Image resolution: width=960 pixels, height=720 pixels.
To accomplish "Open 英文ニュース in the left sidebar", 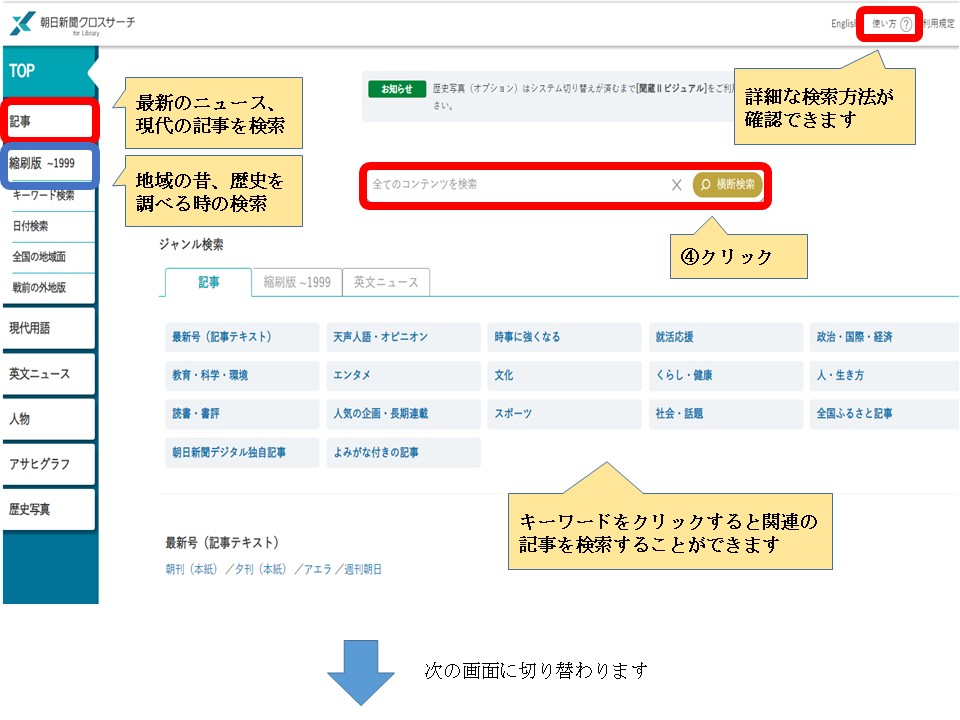I will pyautogui.click(x=49, y=373).
